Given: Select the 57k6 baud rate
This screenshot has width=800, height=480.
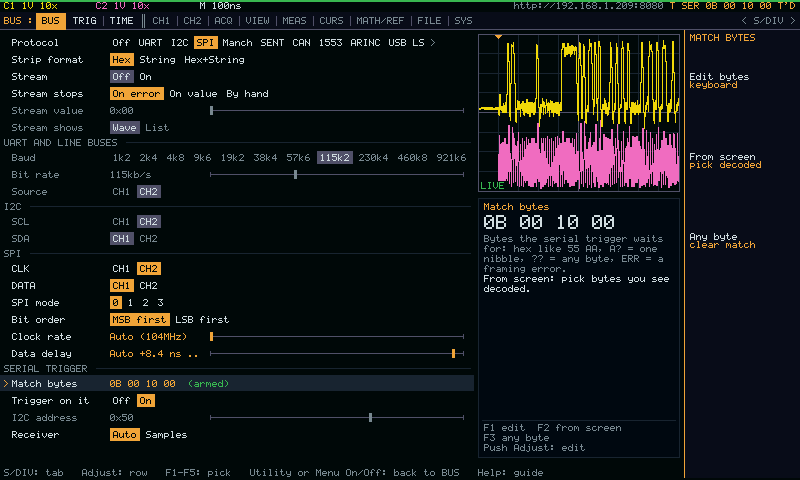Looking at the screenshot, I should point(298,158).
